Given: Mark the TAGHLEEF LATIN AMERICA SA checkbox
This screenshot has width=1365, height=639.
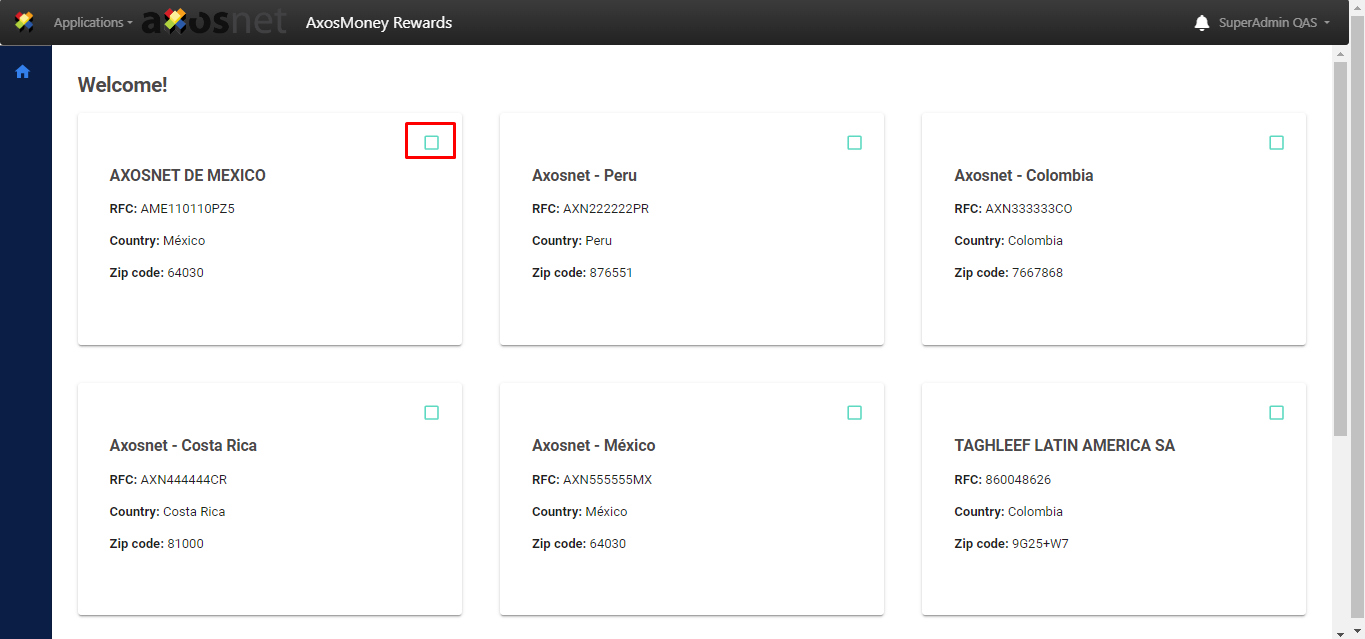Looking at the screenshot, I should 1276,412.
